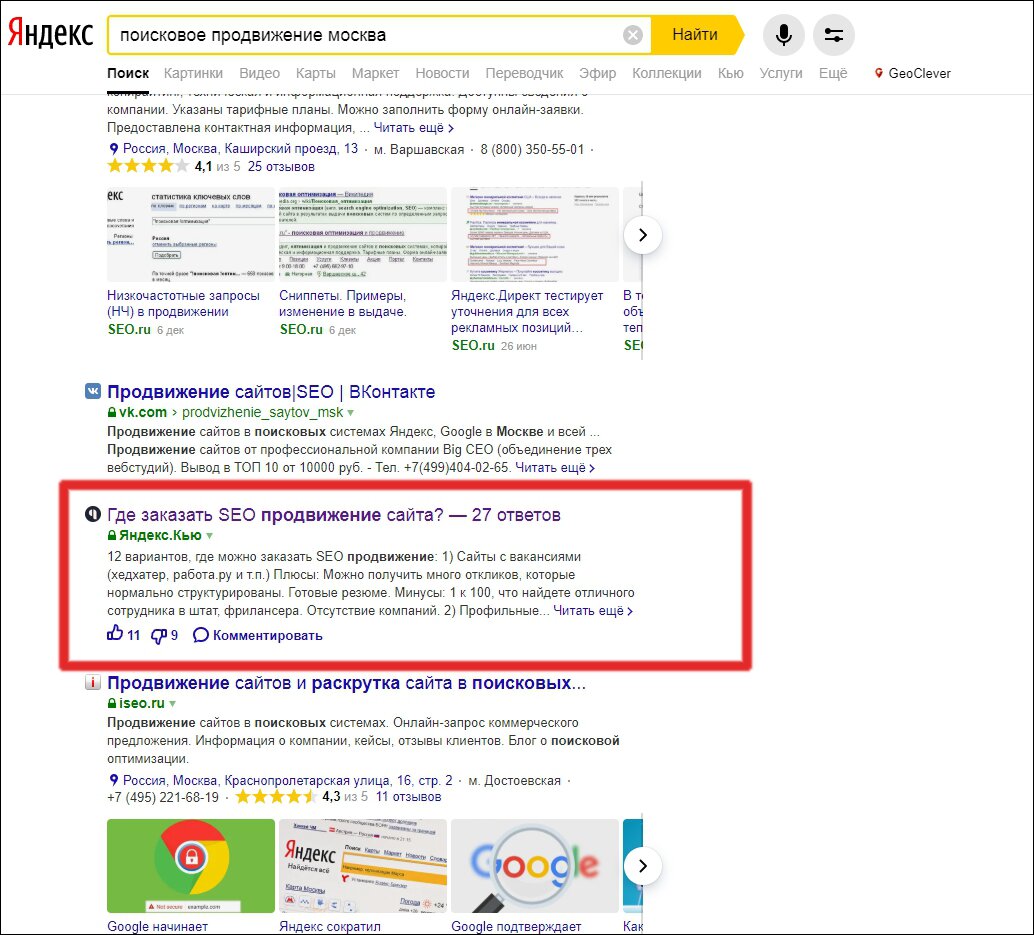This screenshot has height=935, width=1034.
Task: Open the Chrome logo thumbnail image
Action: pos(191,866)
